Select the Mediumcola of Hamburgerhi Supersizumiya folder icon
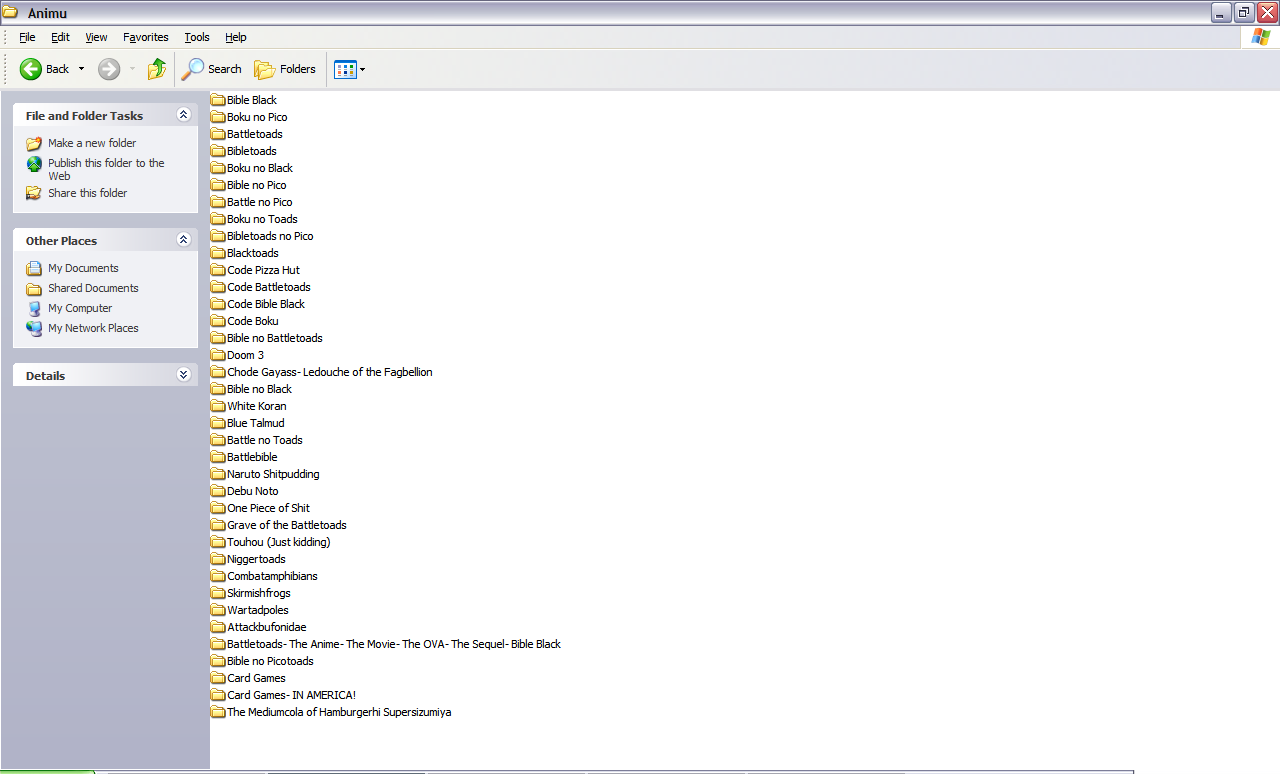Screen dimensions: 1280x774 [218, 712]
